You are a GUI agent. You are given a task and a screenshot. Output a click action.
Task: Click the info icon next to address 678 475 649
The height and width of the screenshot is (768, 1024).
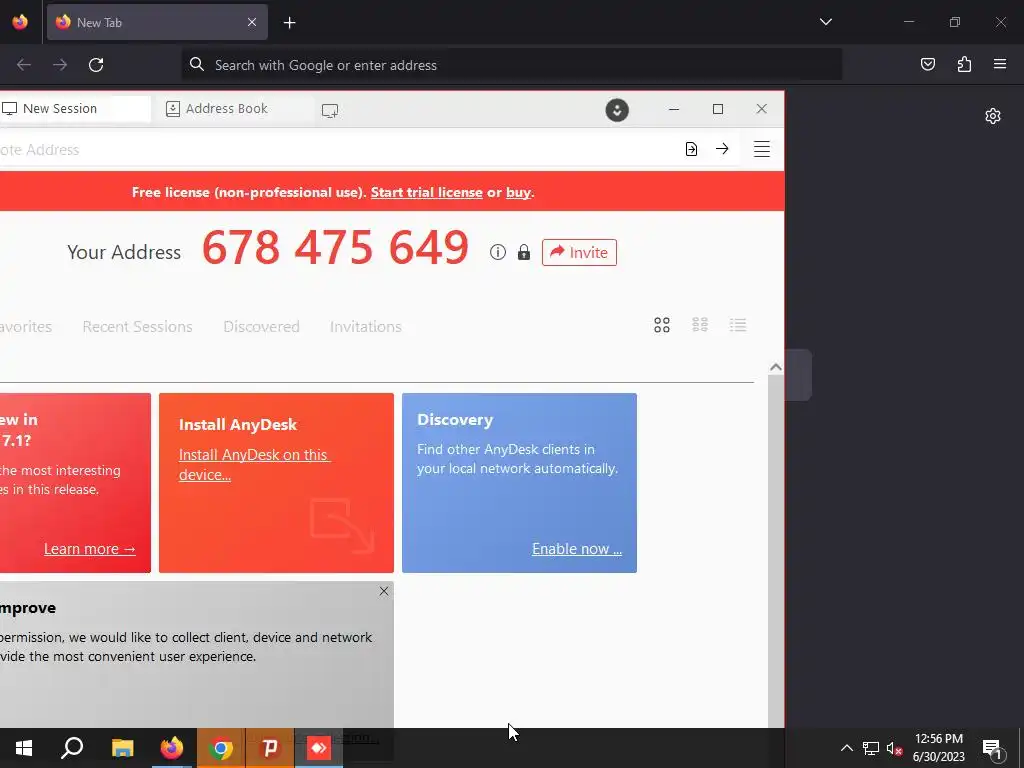pyautogui.click(x=498, y=252)
